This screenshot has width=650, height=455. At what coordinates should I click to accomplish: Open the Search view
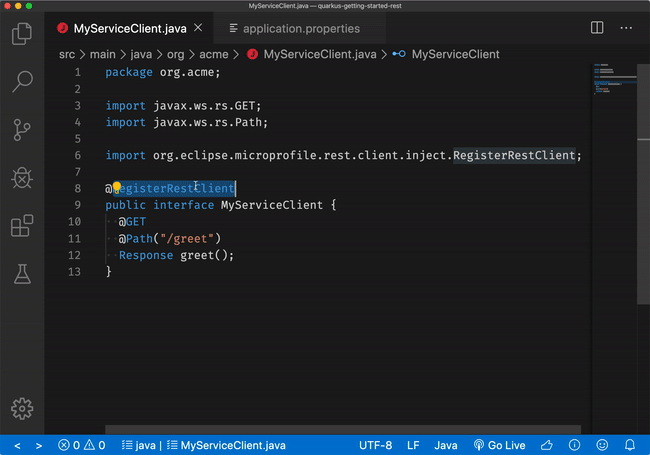(22, 81)
